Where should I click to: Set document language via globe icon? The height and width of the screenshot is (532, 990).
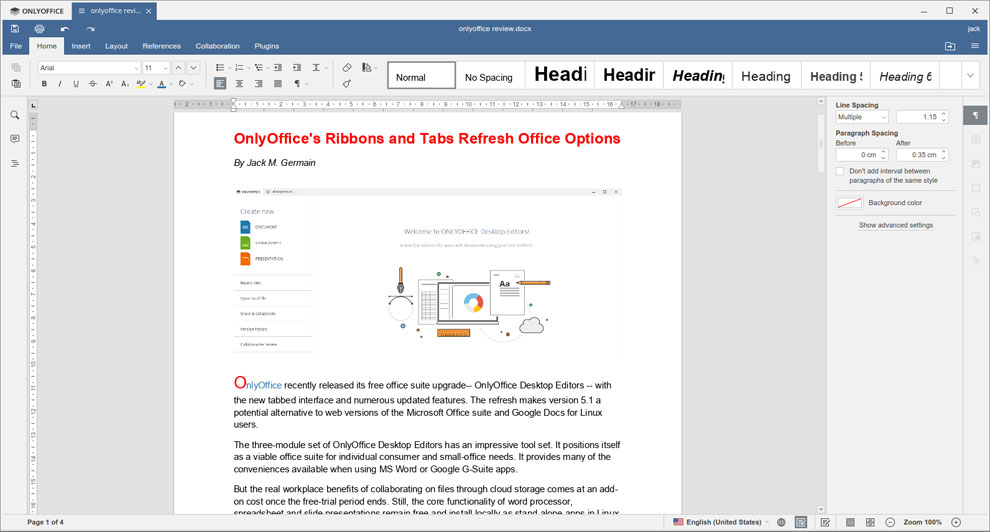[x=782, y=523]
